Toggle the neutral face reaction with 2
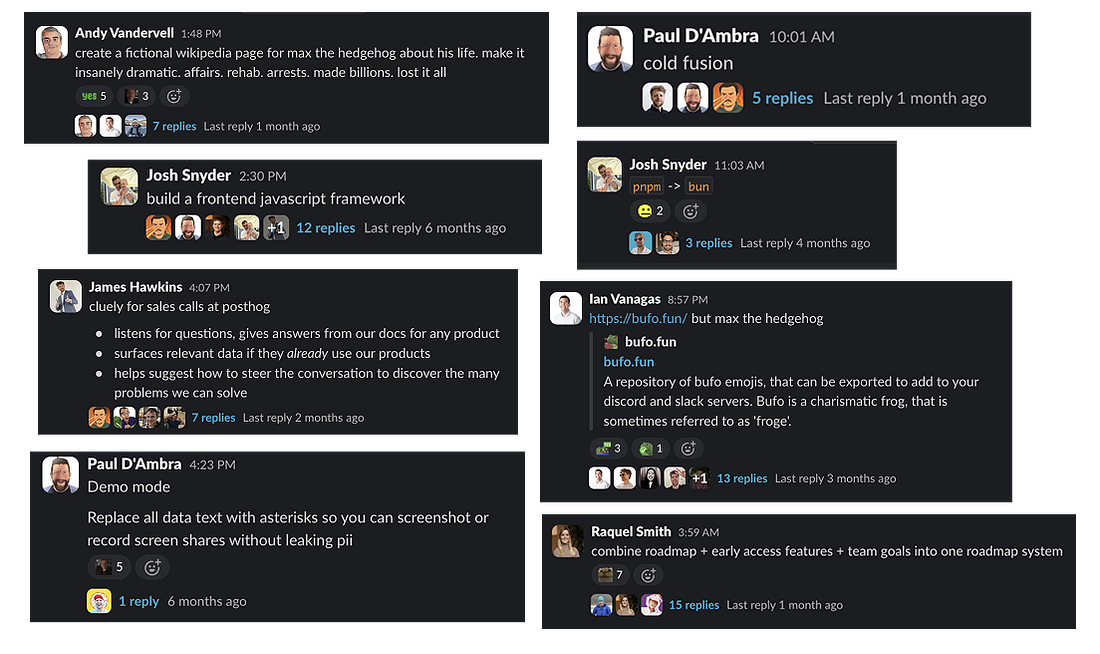Screen dimensions: 1100x654 (650, 211)
